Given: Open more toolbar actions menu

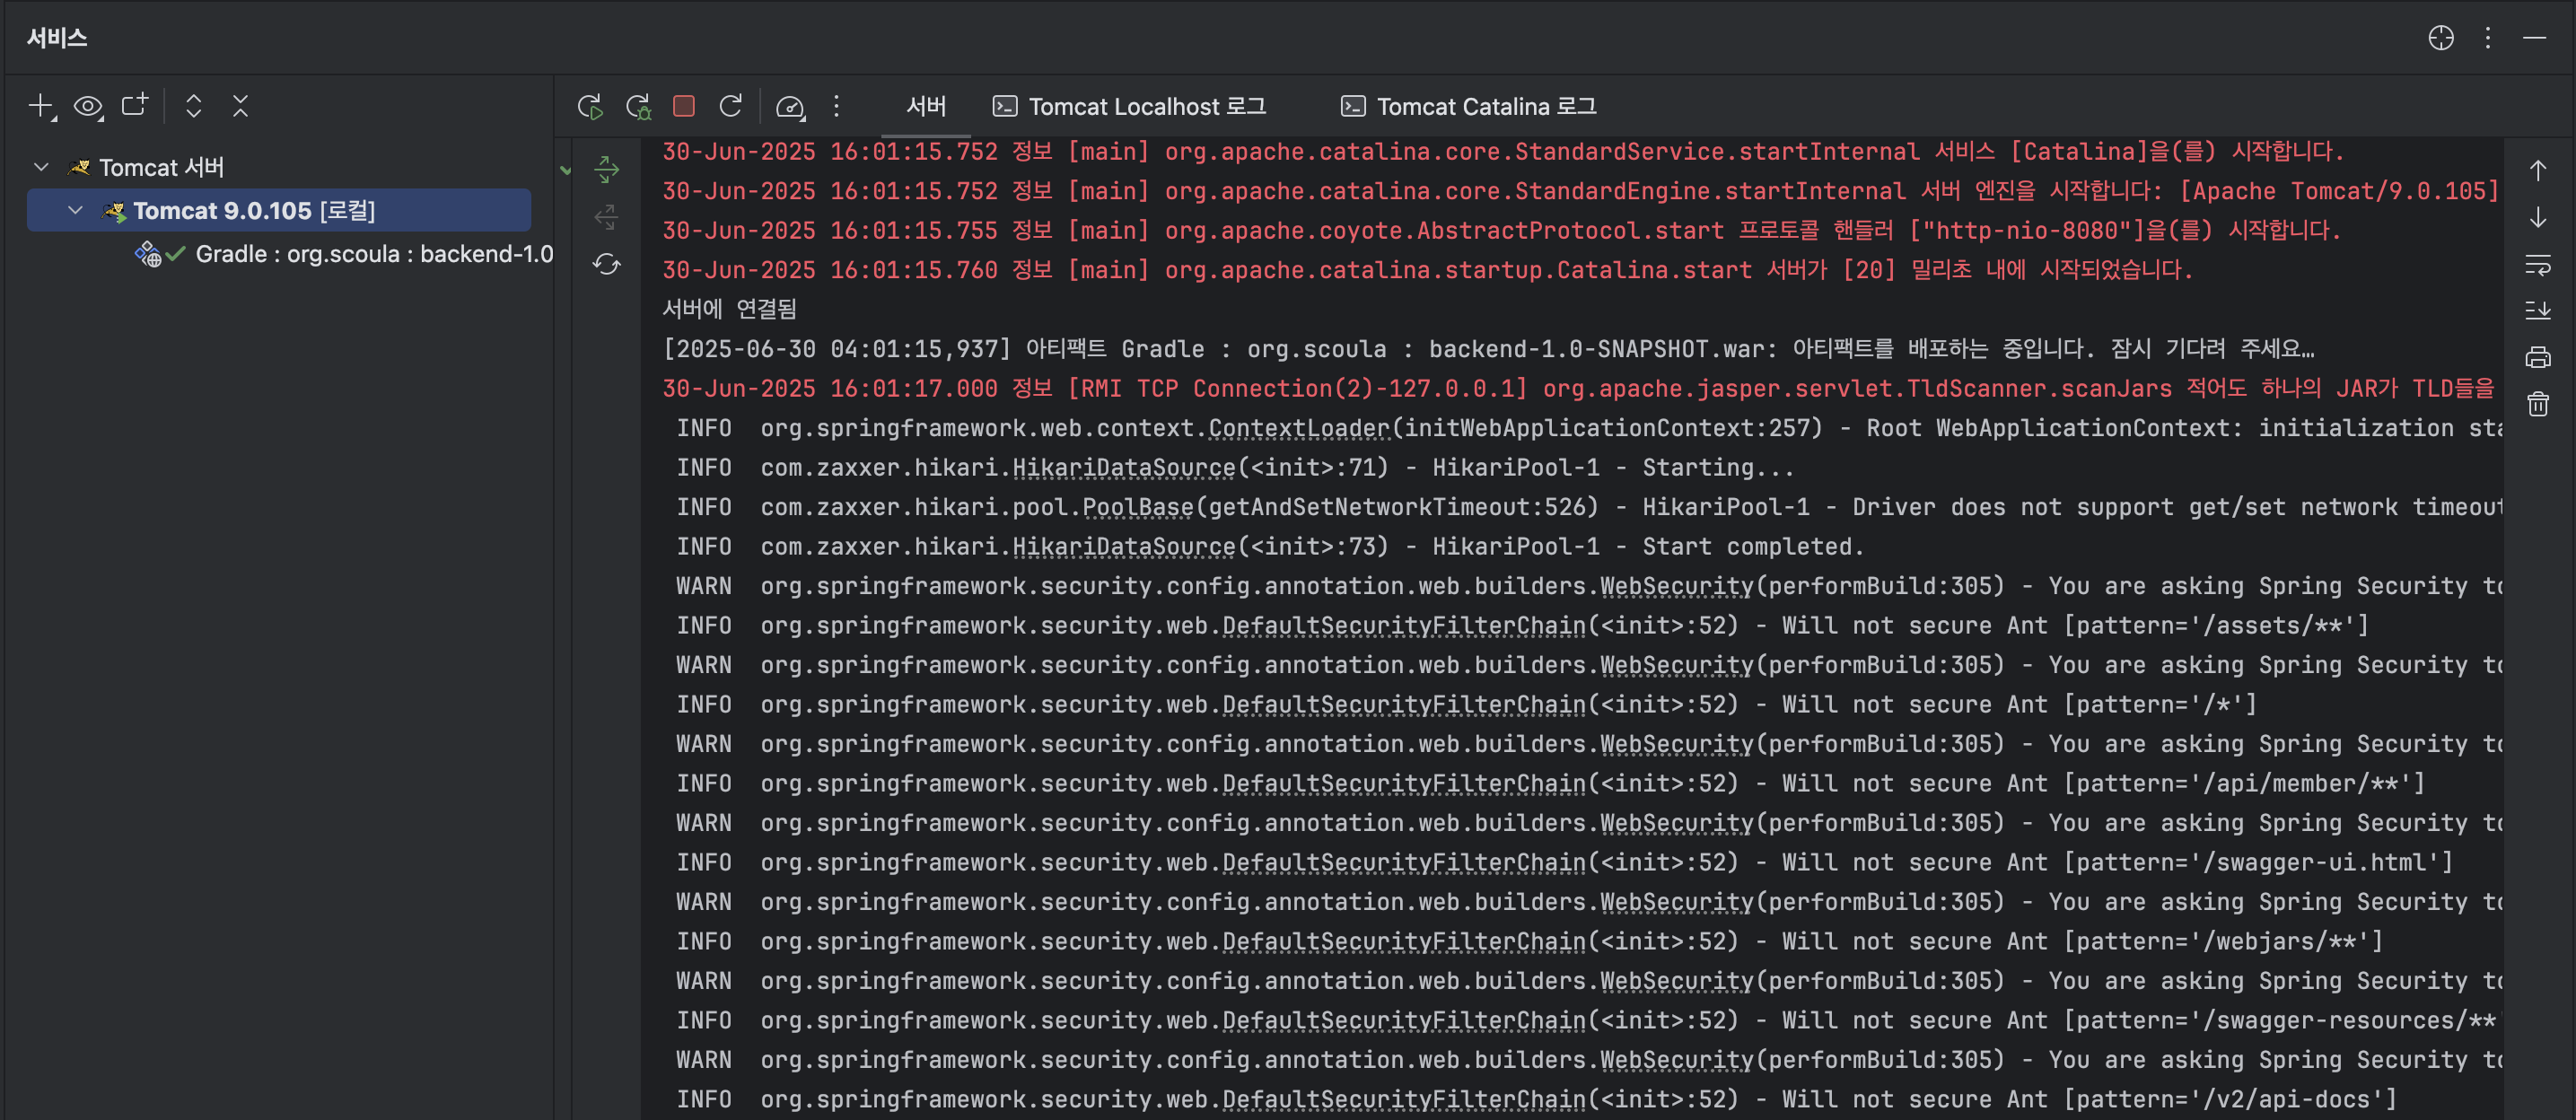Looking at the screenshot, I should coord(837,106).
